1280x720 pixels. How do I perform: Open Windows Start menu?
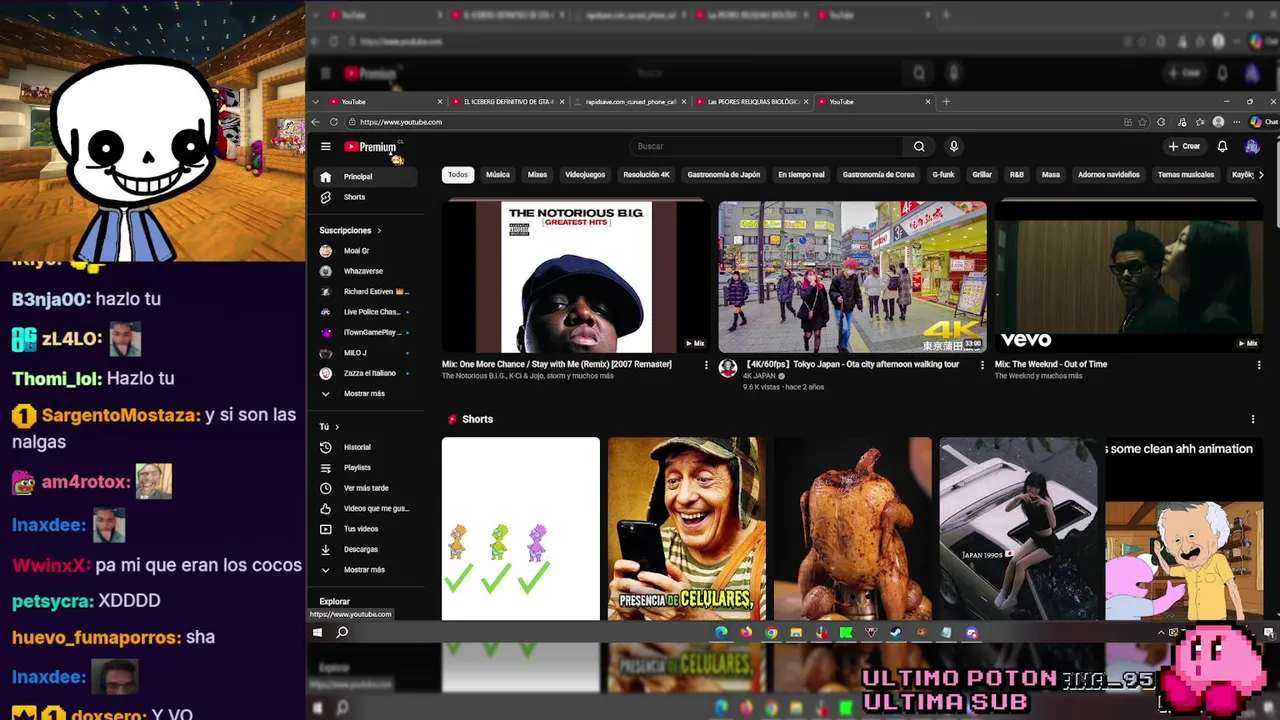coord(317,632)
